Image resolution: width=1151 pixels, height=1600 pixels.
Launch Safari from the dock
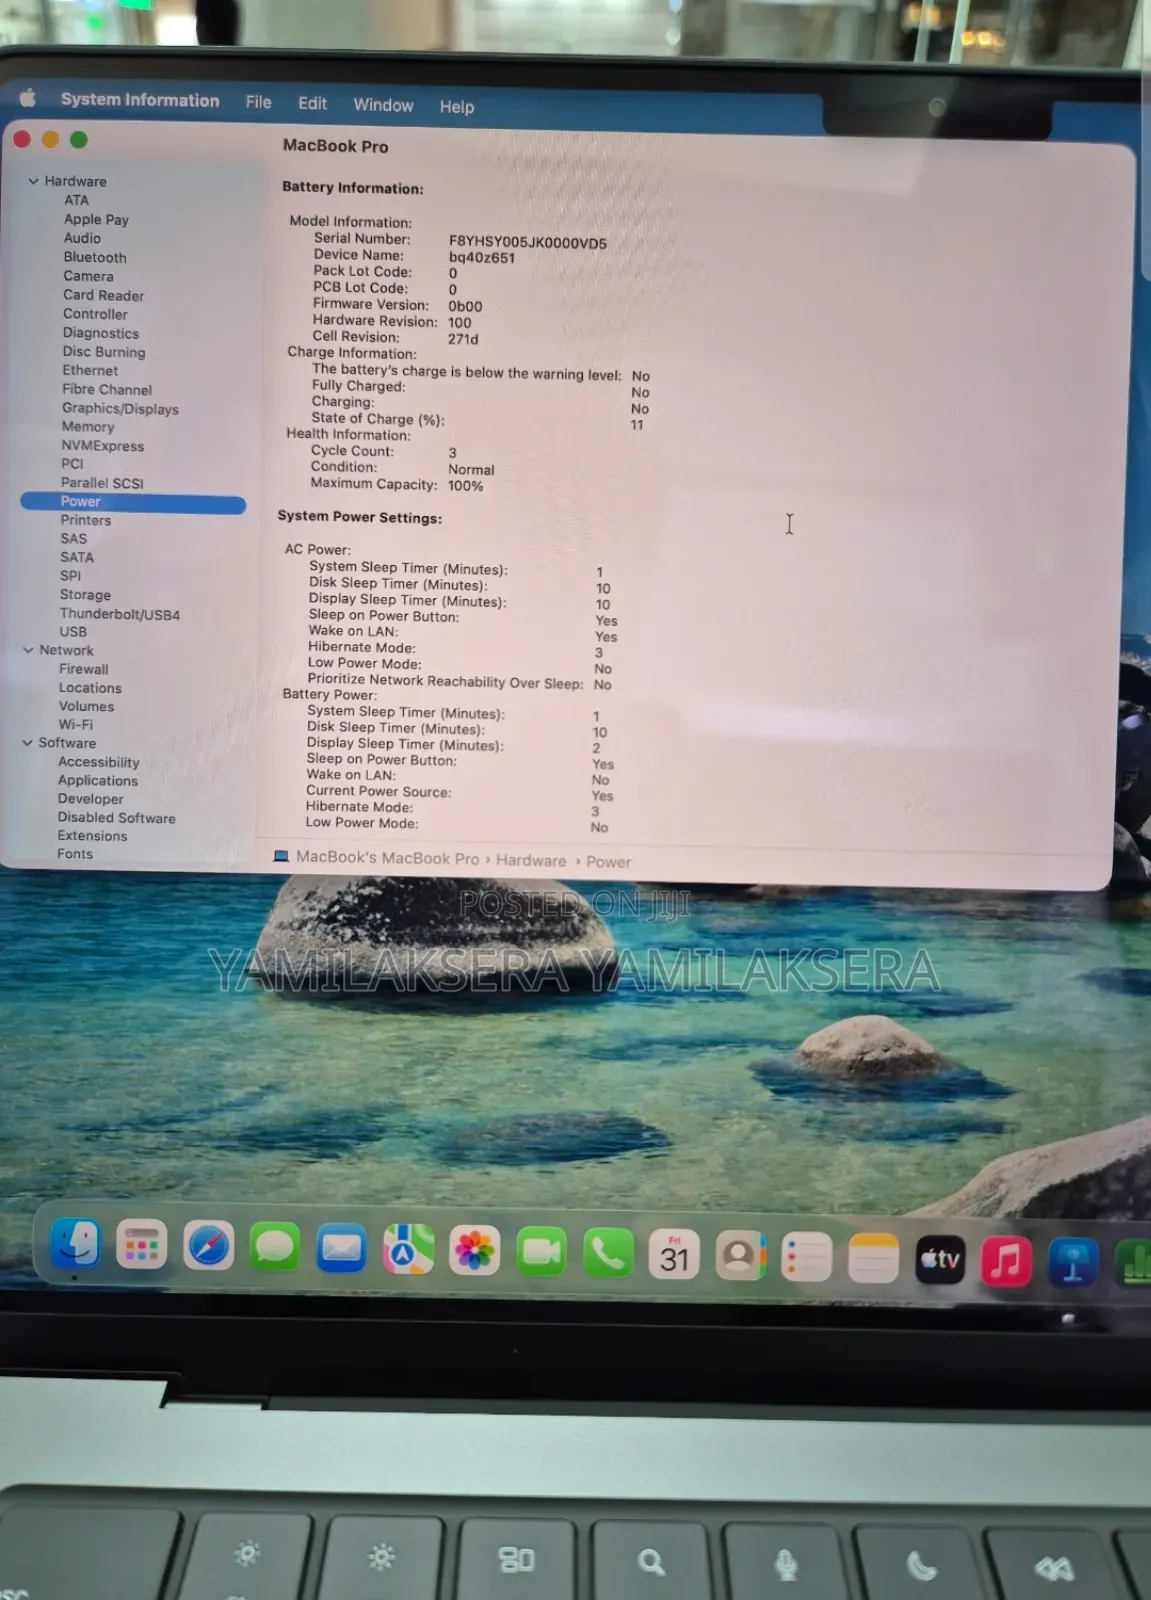click(x=208, y=1247)
